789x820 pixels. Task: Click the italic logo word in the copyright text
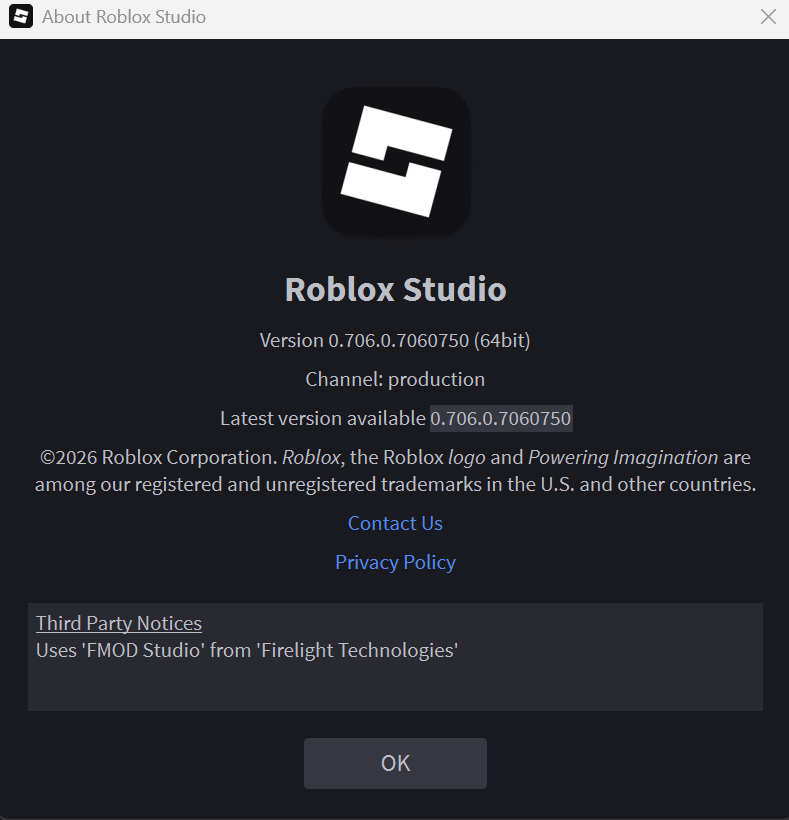(x=467, y=458)
